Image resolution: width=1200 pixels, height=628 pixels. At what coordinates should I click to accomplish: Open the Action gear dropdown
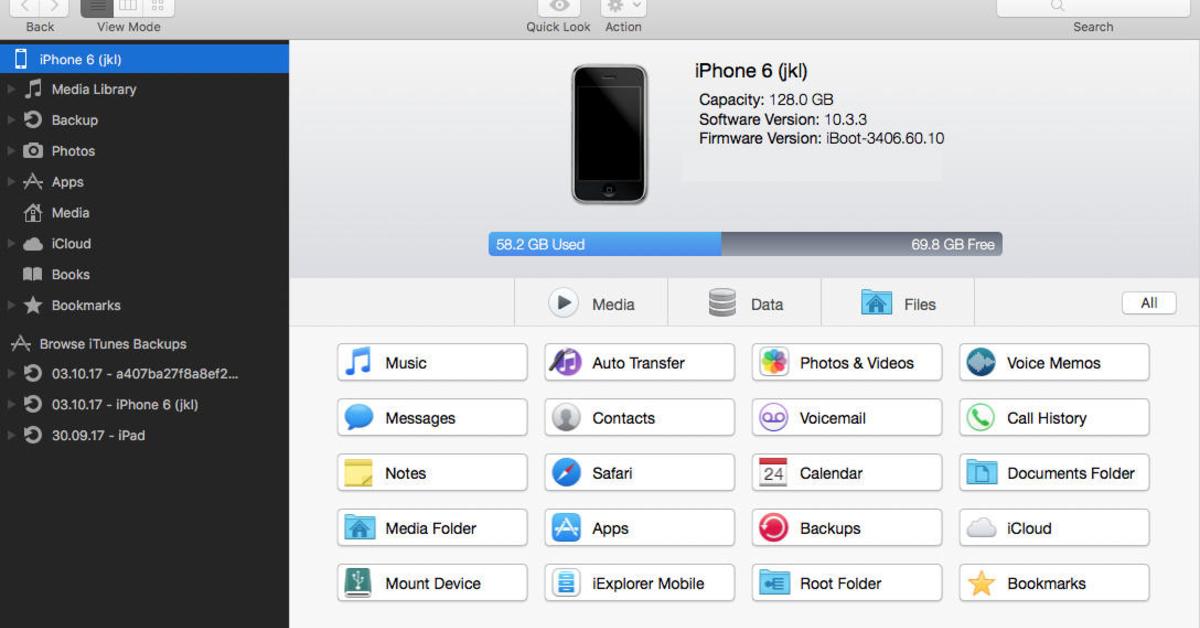click(623, 7)
